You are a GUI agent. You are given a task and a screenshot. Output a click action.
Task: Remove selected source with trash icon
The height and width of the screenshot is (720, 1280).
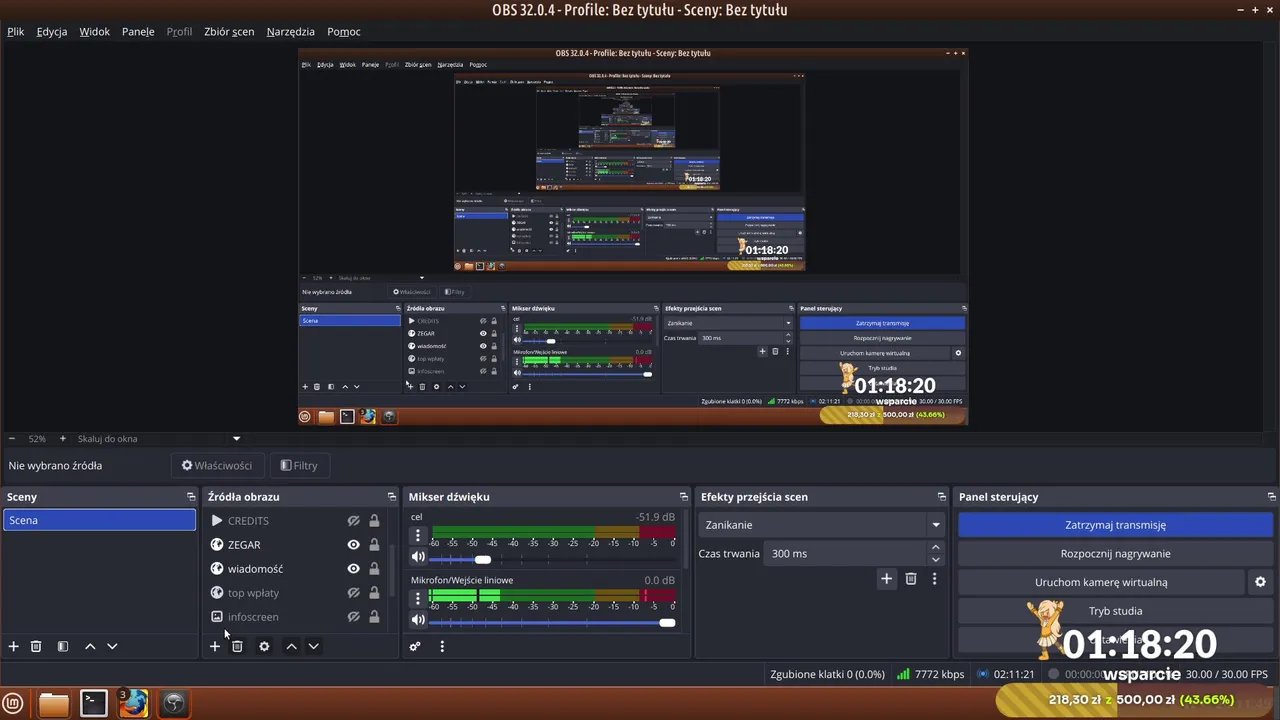tap(237, 647)
